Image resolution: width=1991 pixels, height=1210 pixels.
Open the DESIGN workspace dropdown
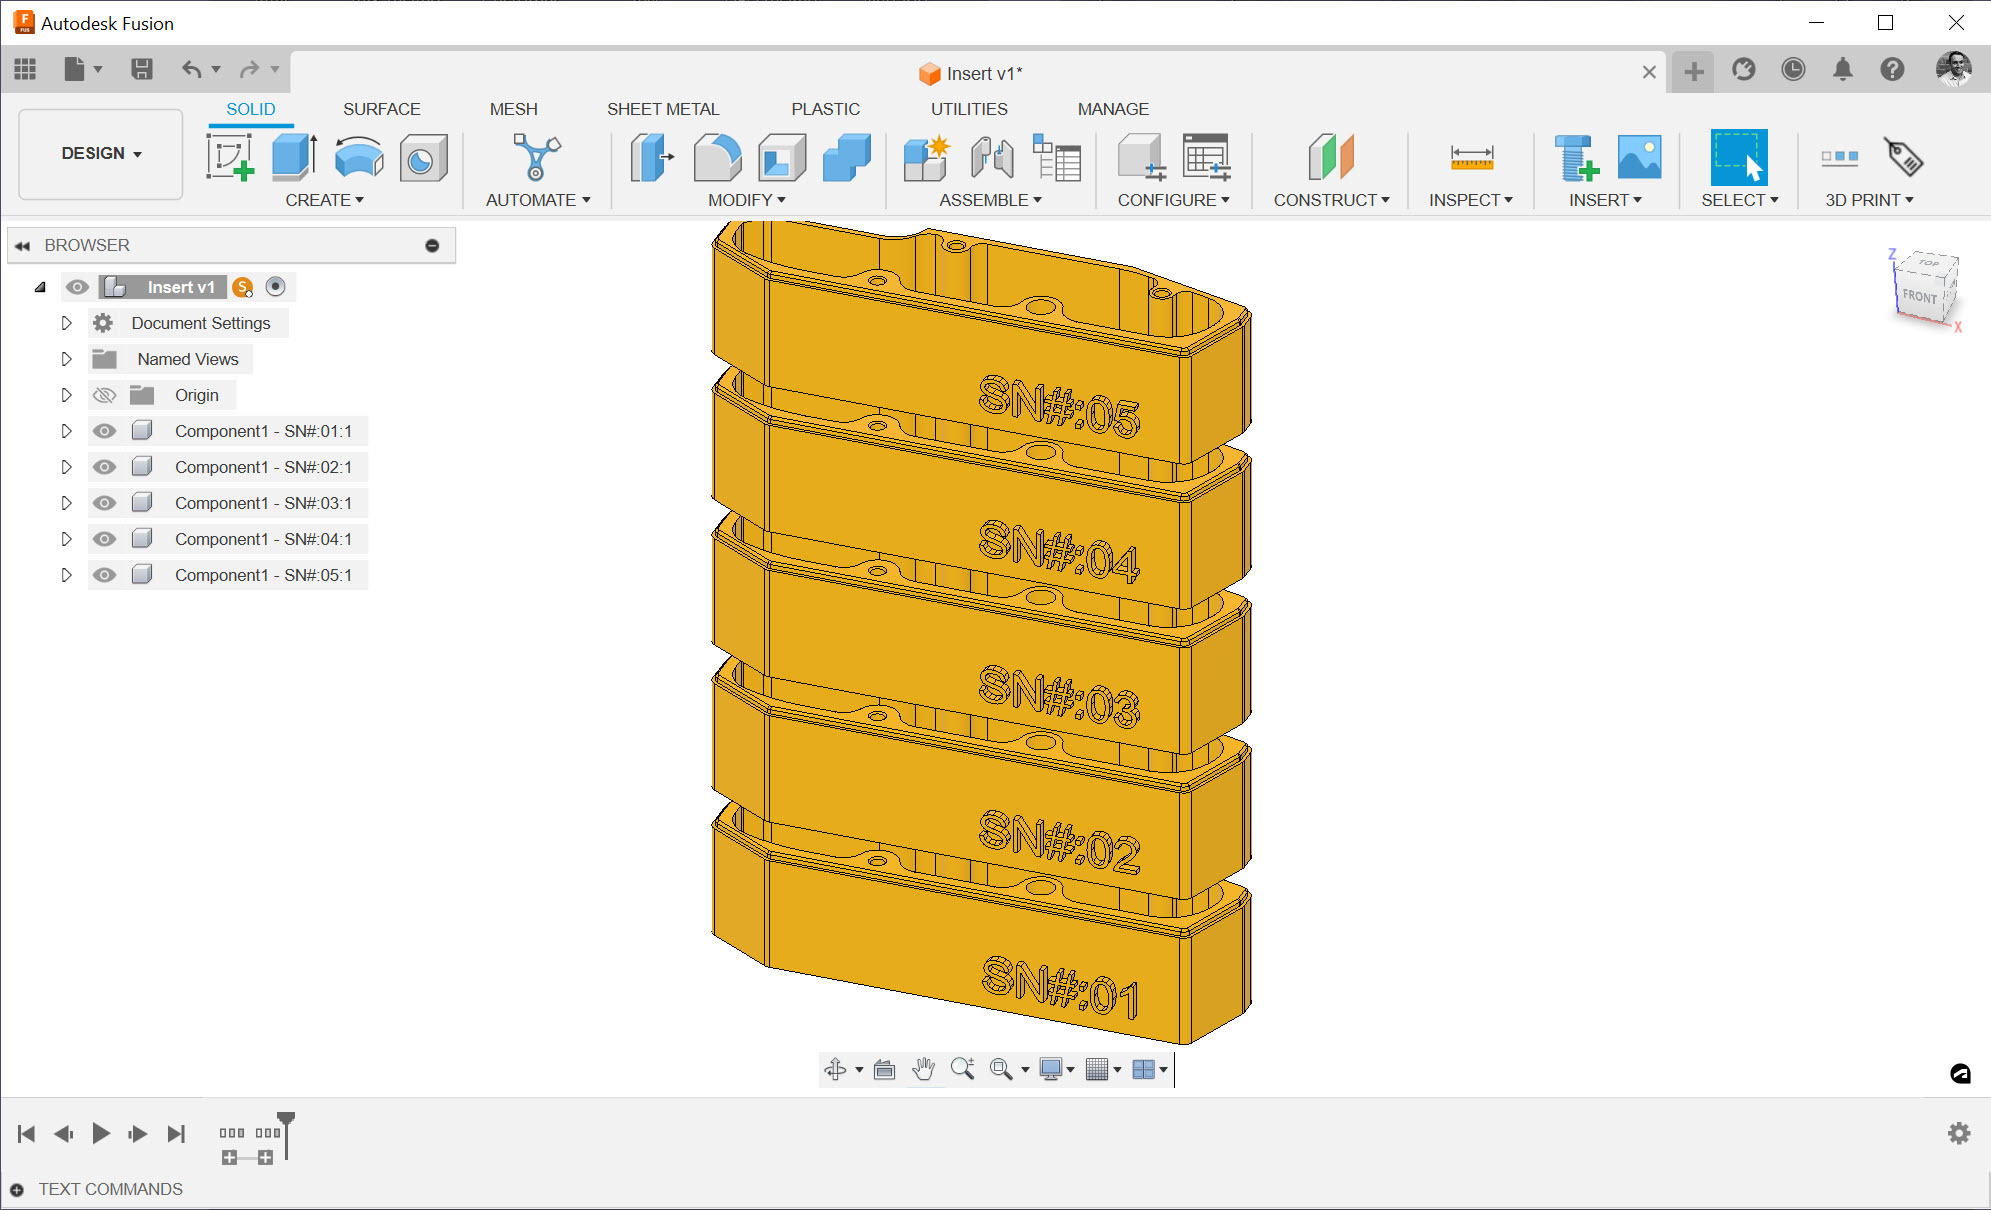(101, 153)
